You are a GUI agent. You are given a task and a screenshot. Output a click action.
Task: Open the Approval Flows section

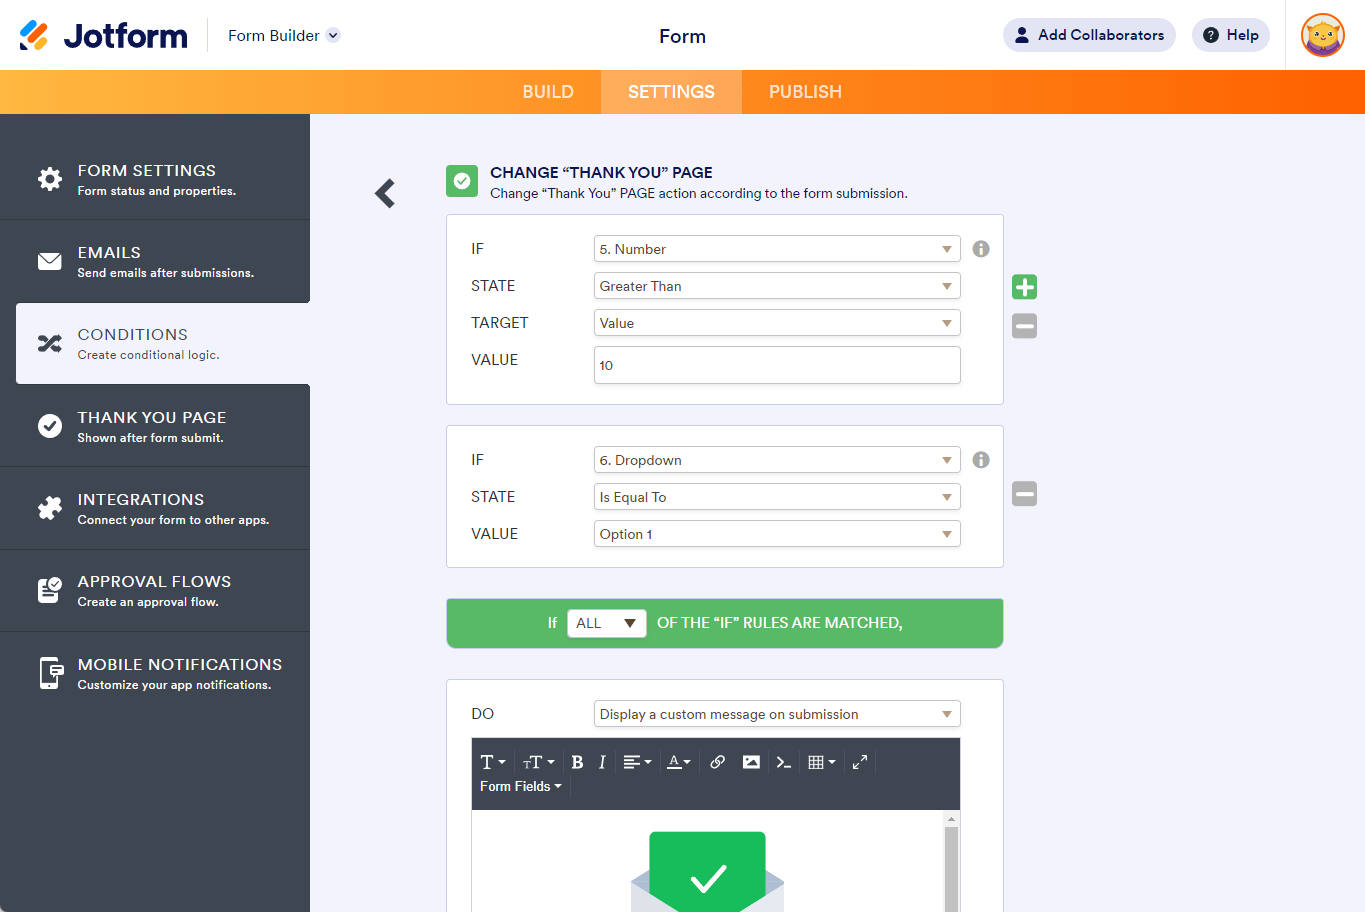(155, 591)
